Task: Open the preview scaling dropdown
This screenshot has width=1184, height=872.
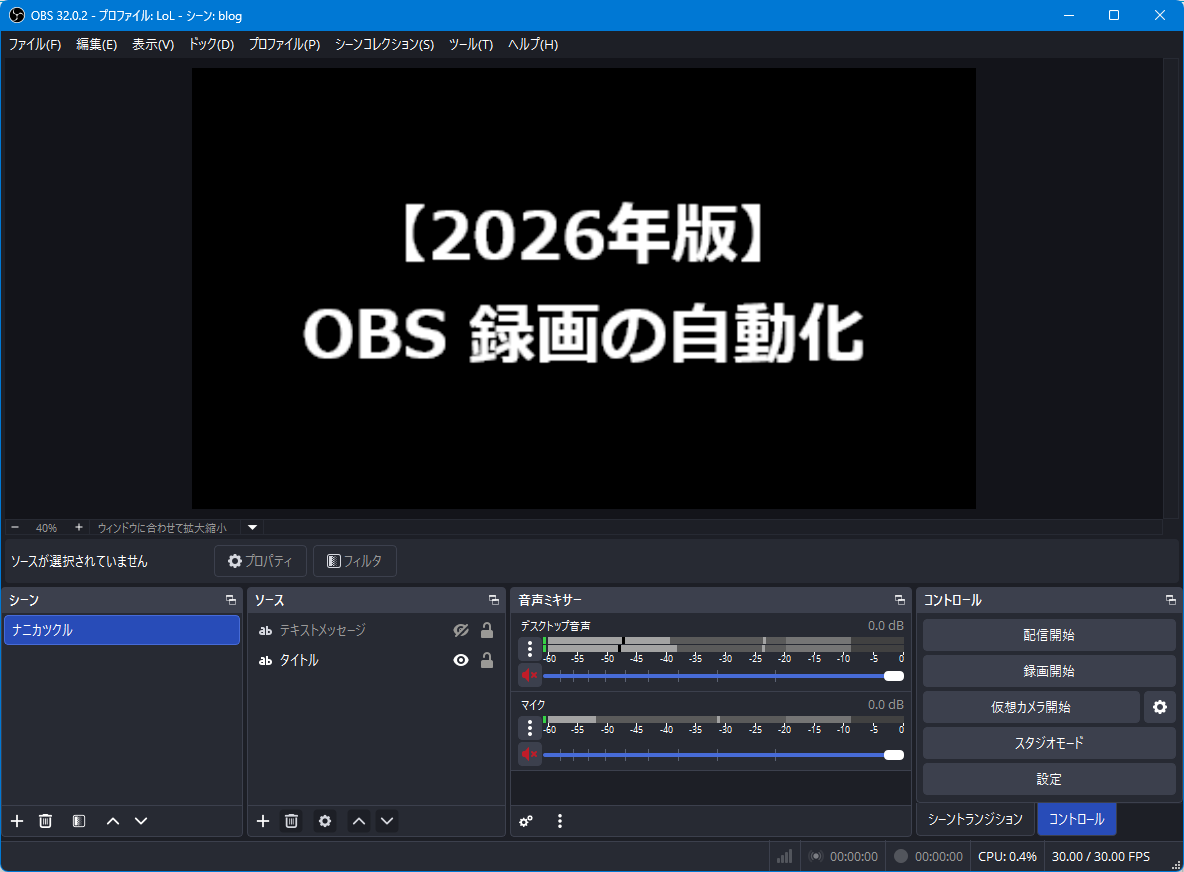Action: tap(251, 527)
